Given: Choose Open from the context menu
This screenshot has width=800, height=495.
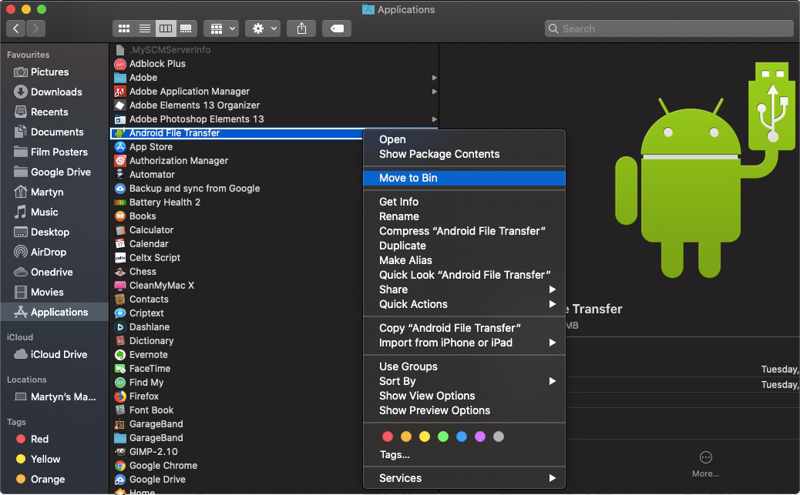Looking at the screenshot, I should pos(464,139).
